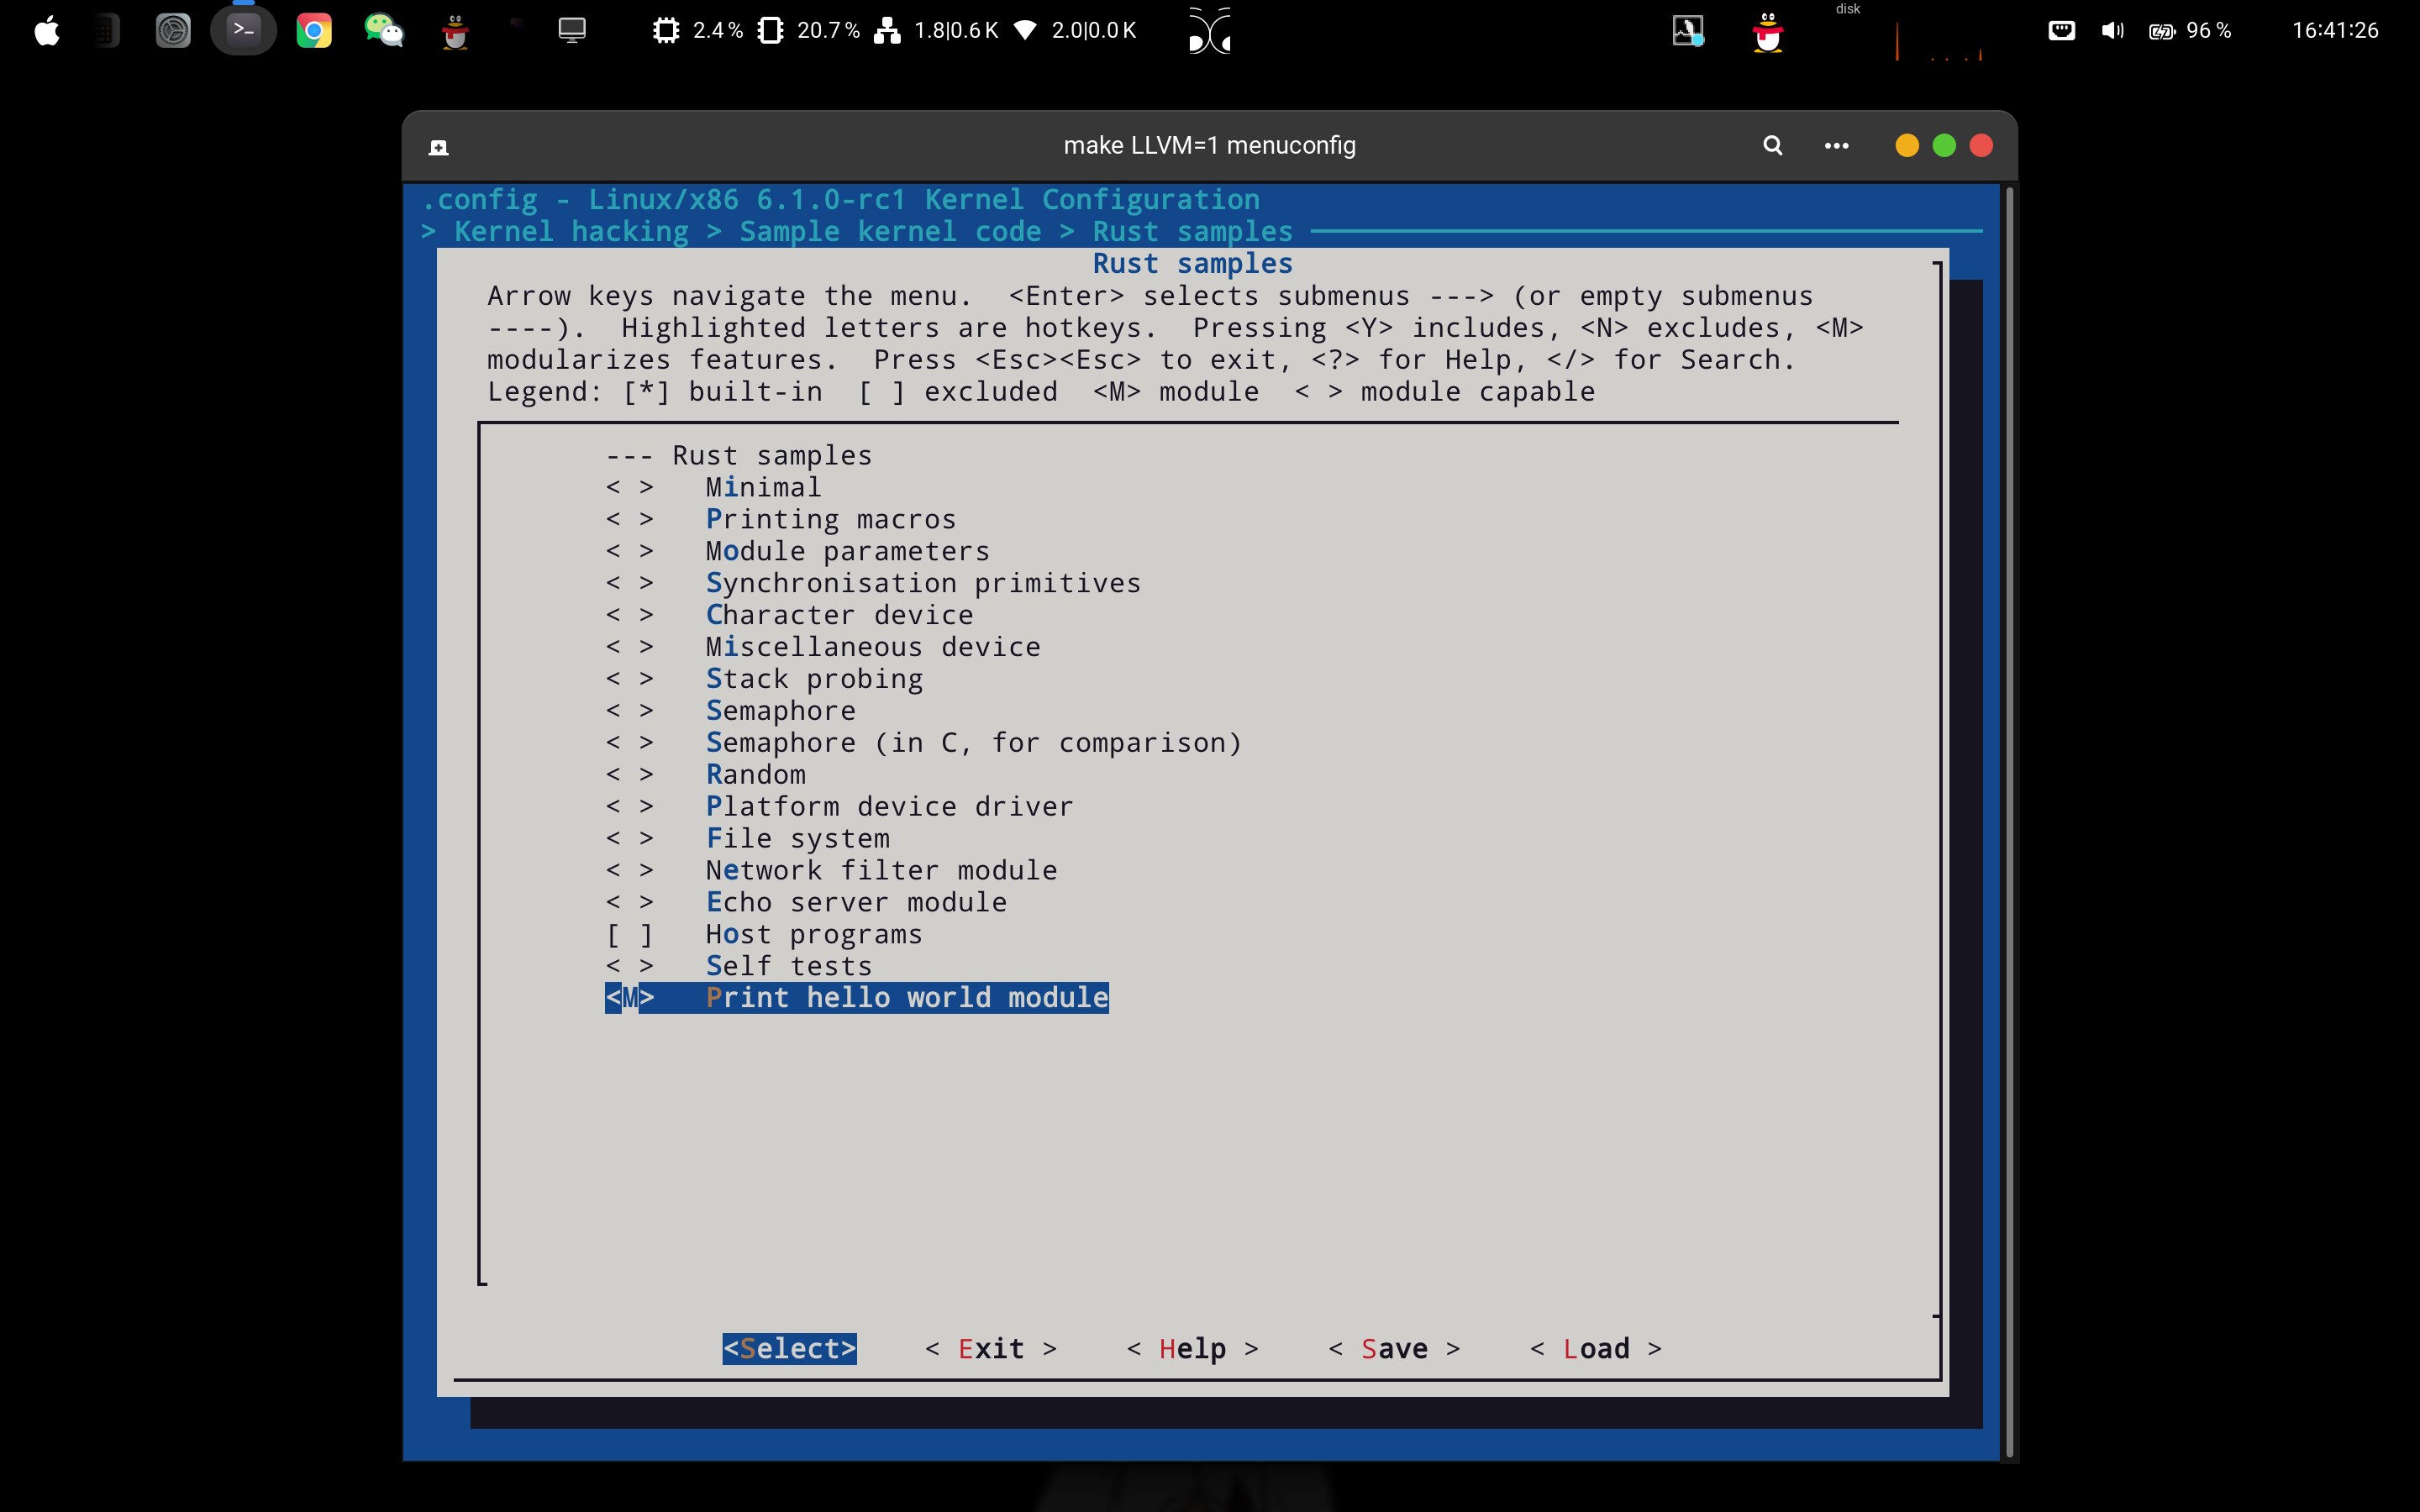
Task: Click the terminal search magnifier icon
Action: click(x=1772, y=145)
